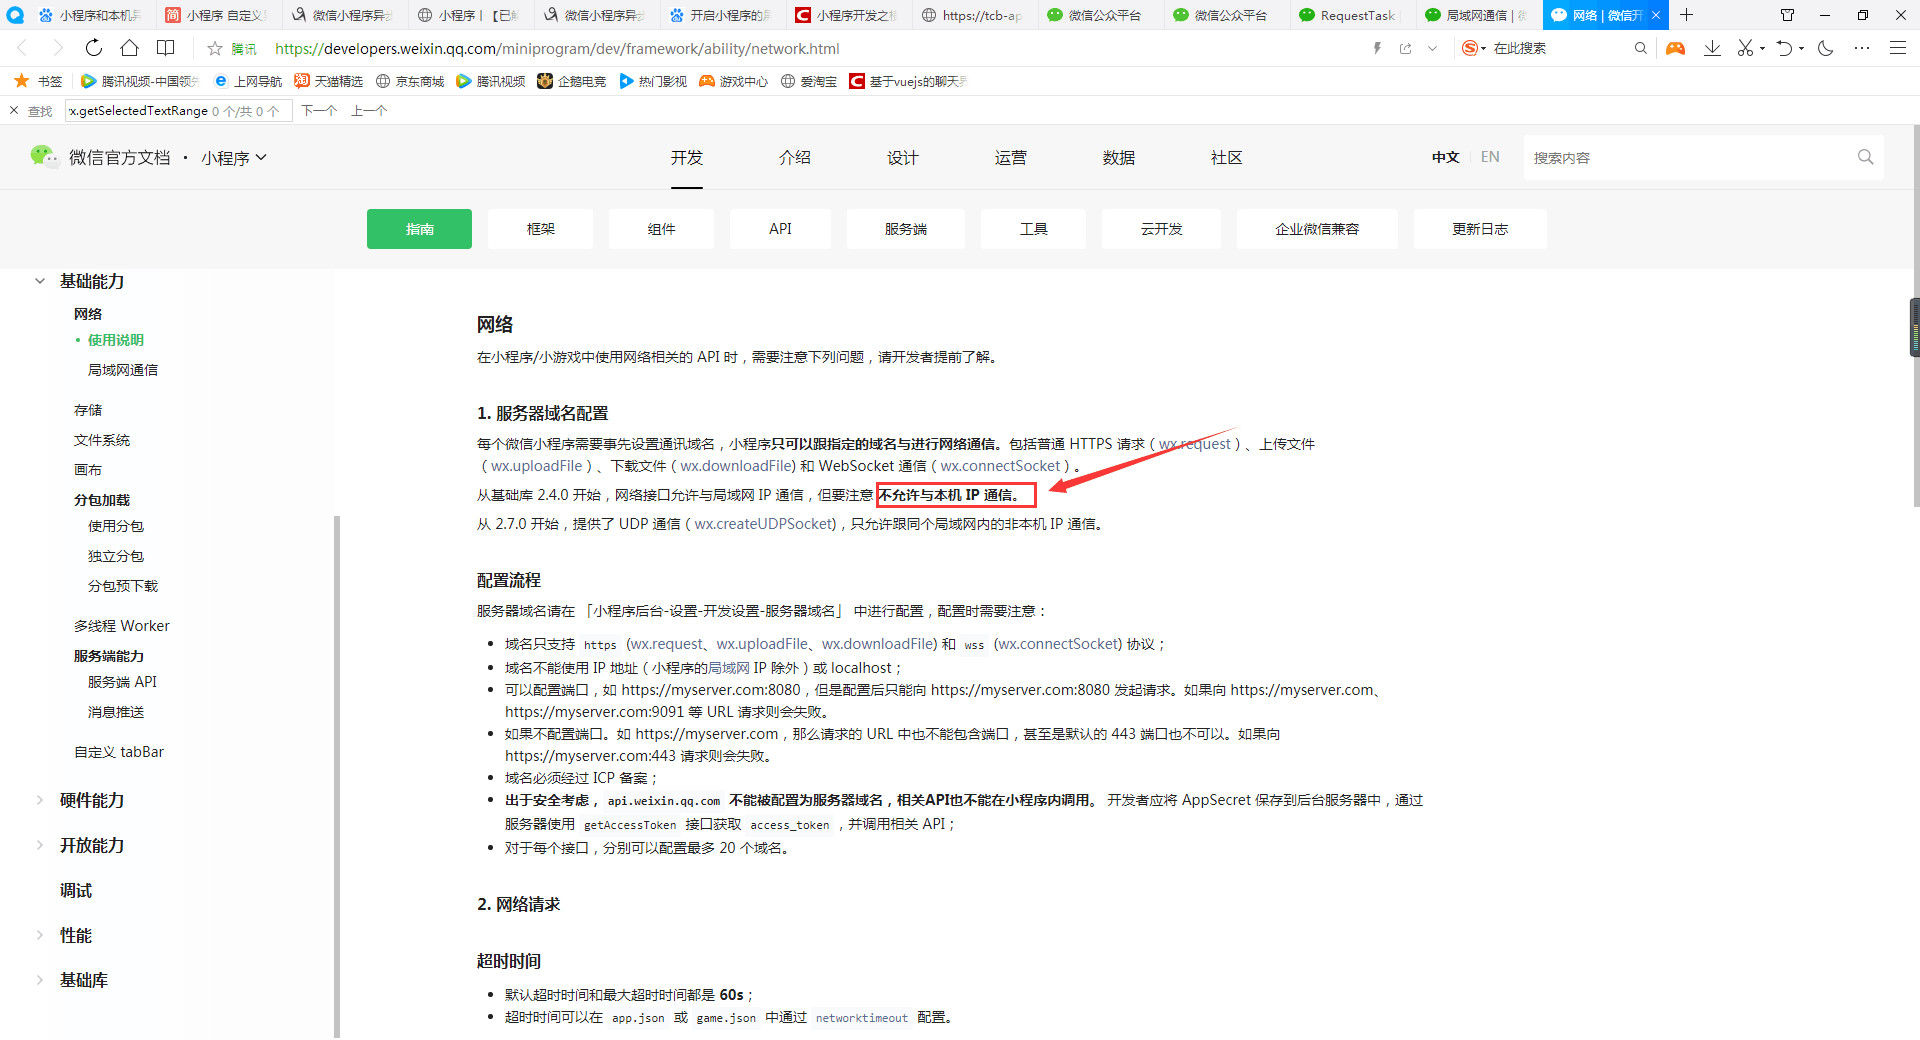This screenshot has height=1040, width=1920.
Task: Open the orange game controller icon
Action: point(1675,48)
